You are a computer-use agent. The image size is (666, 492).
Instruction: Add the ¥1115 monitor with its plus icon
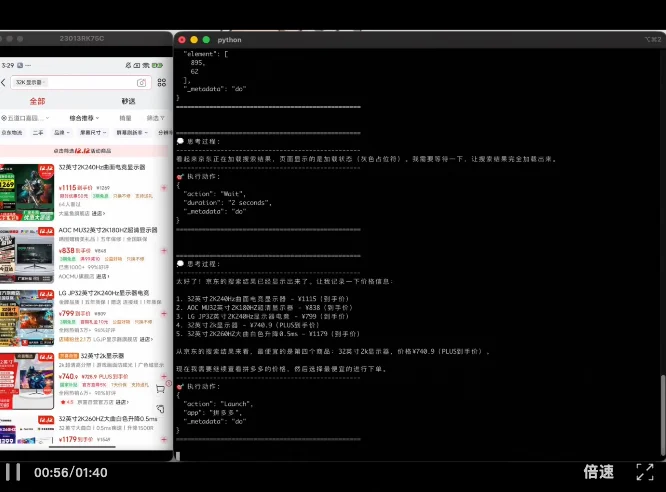click(164, 188)
